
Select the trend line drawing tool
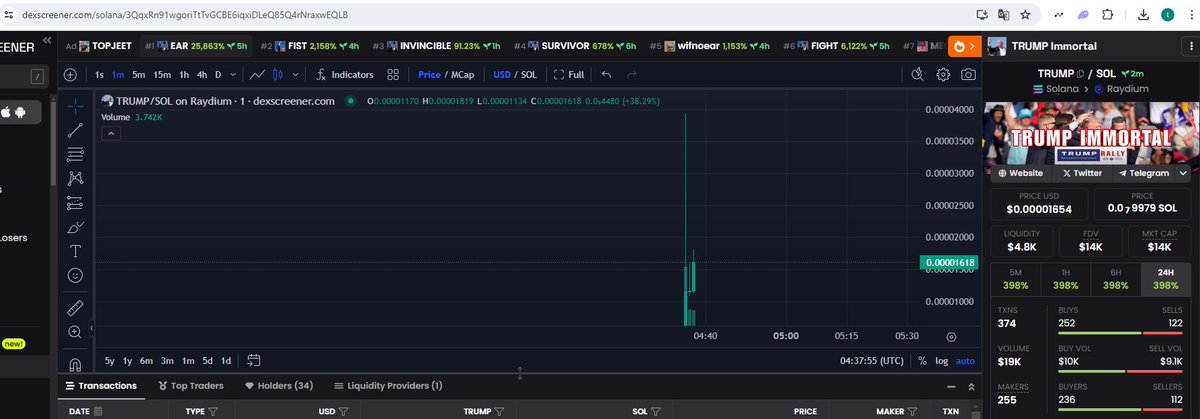(75, 130)
